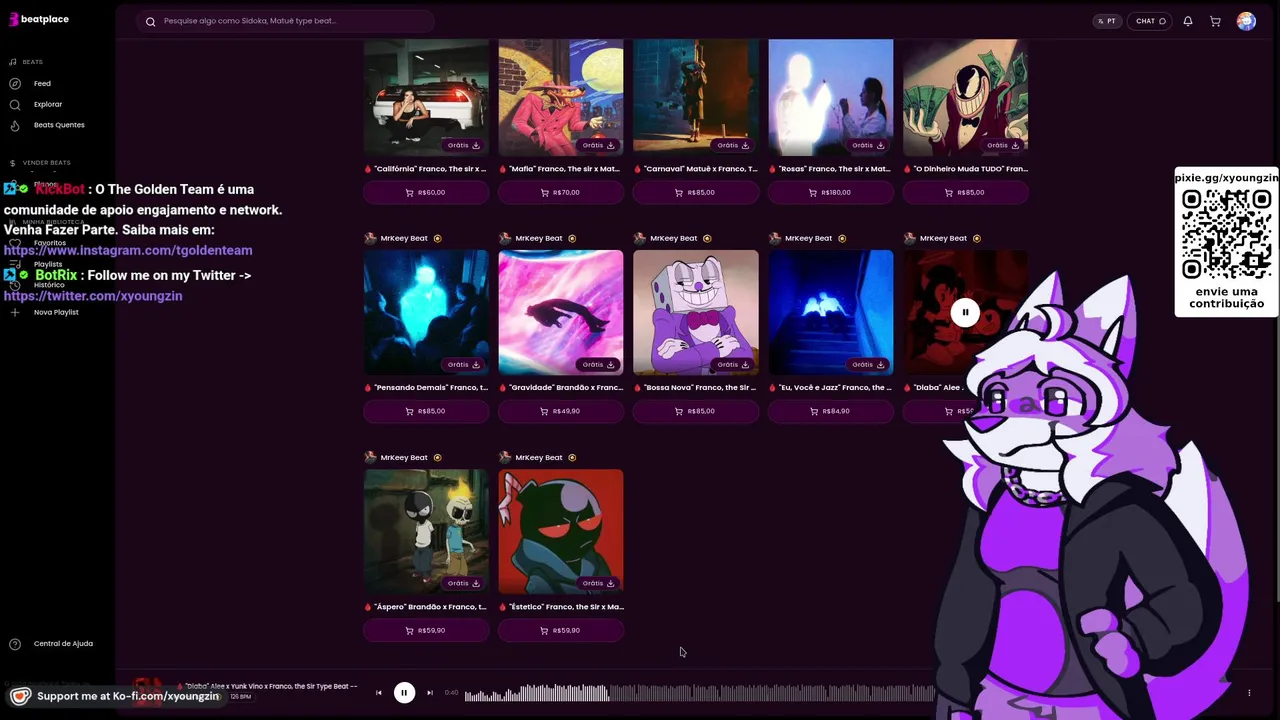This screenshot has height=720, width=1280.
Task: Buy "Rosas" beat for R$180,00
Action: (831, 192)
